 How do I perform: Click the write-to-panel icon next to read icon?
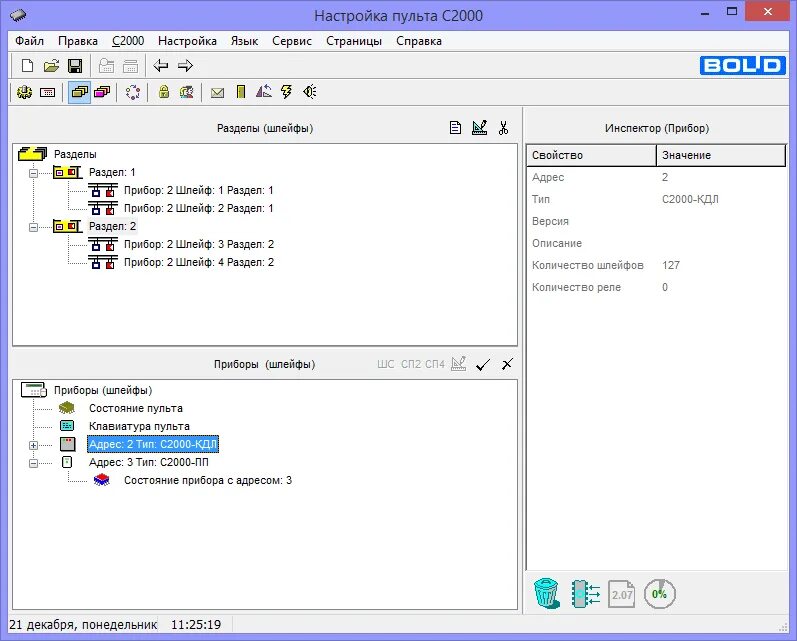[x=131, y=66]
